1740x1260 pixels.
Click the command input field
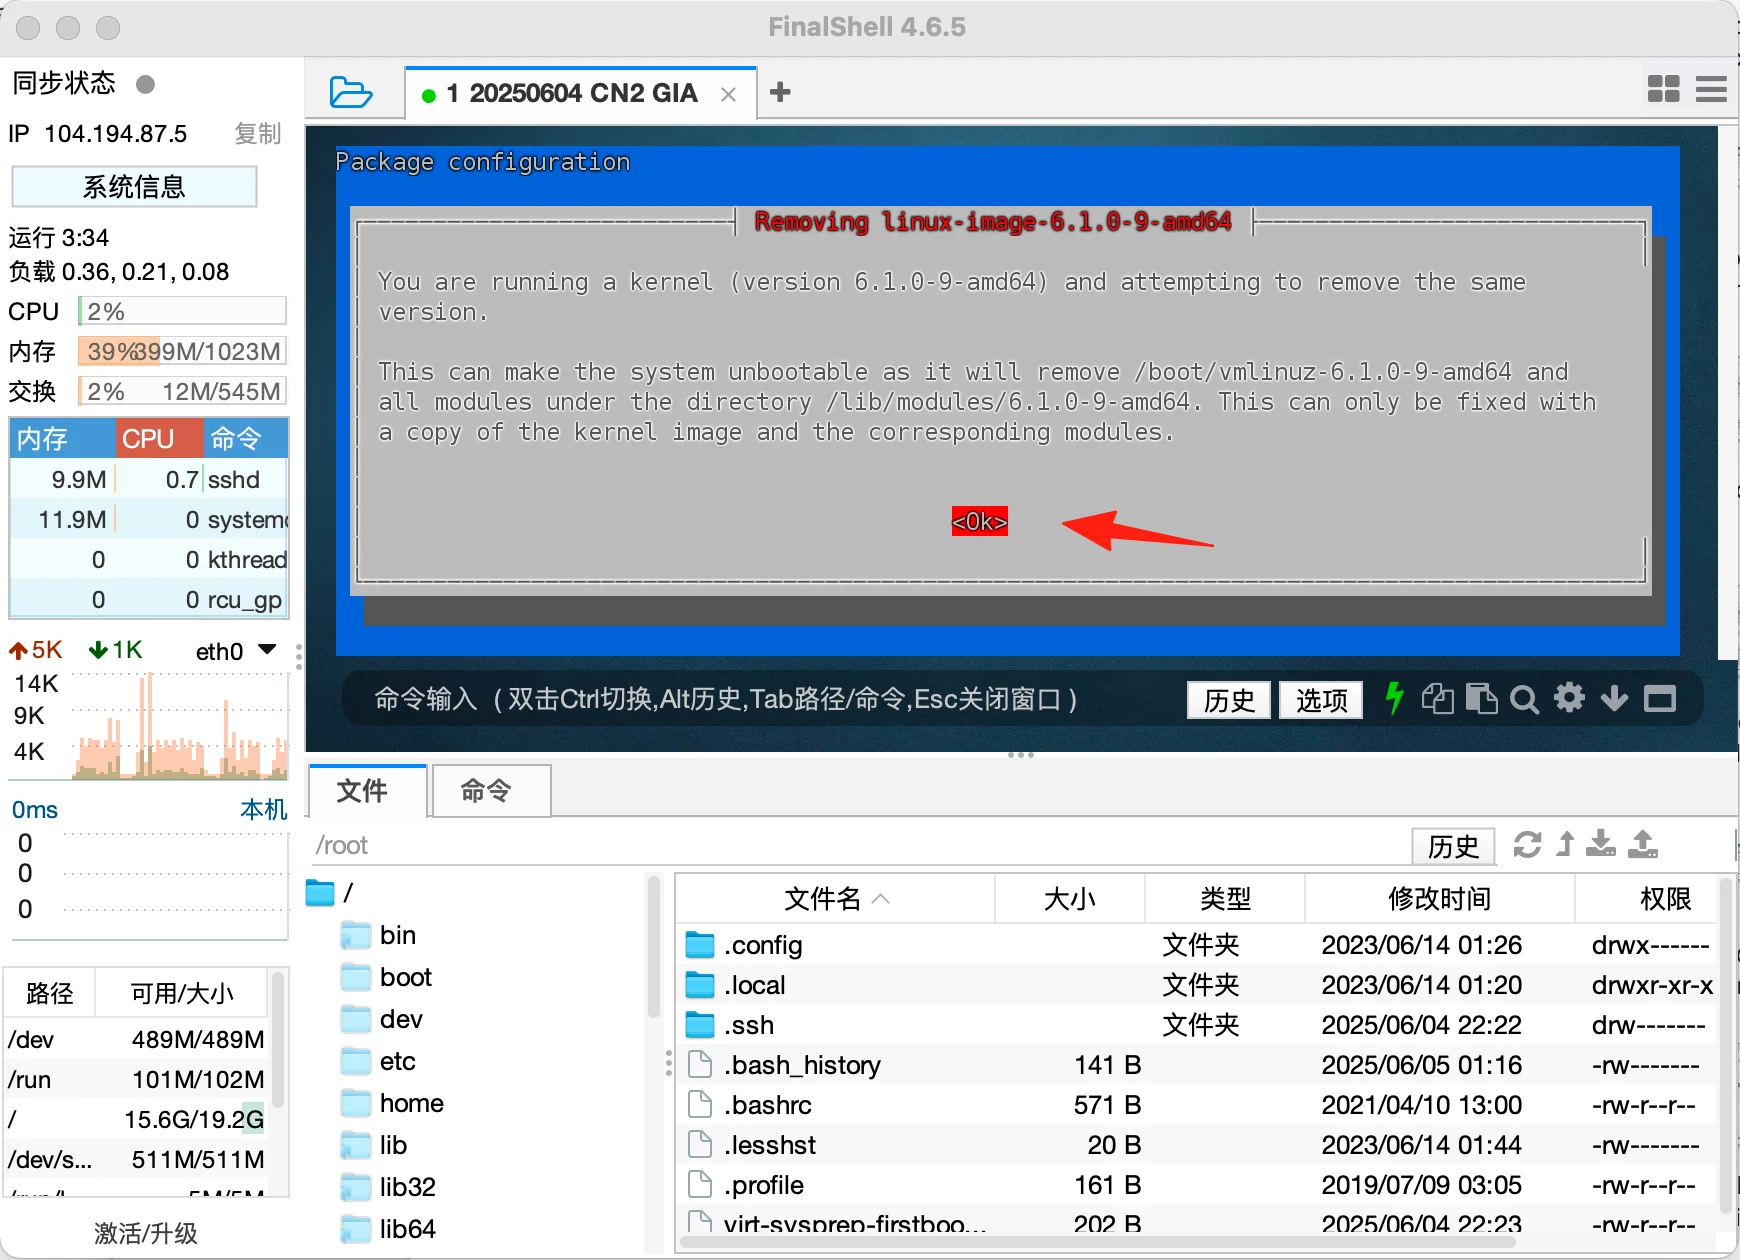pos(760,699)
